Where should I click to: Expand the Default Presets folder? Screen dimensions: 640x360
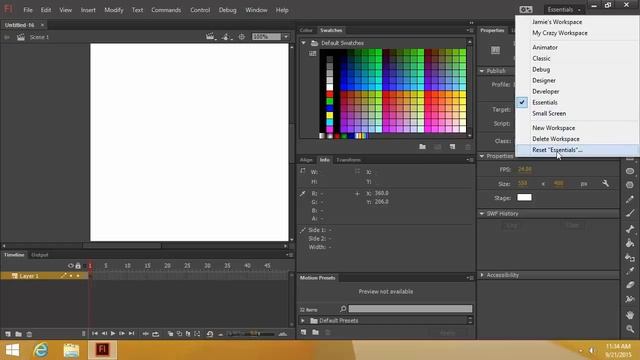point(303,321)
